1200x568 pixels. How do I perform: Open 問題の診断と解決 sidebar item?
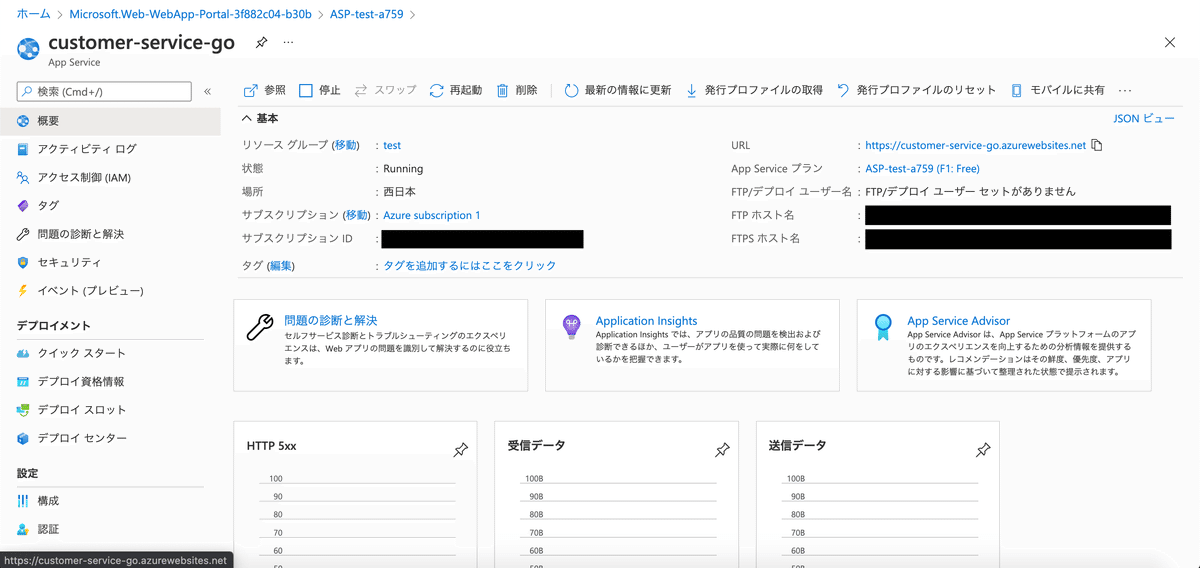point(110,234)
